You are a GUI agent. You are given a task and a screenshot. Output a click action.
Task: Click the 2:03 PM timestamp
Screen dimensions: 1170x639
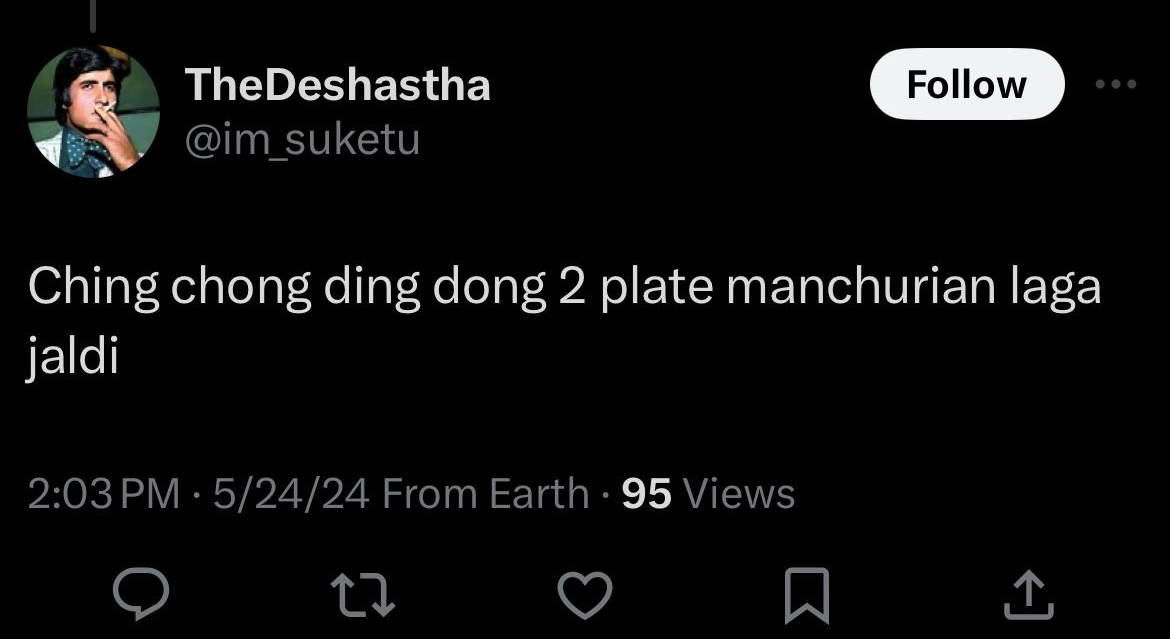pyautogui.click(x=104, y=493)
